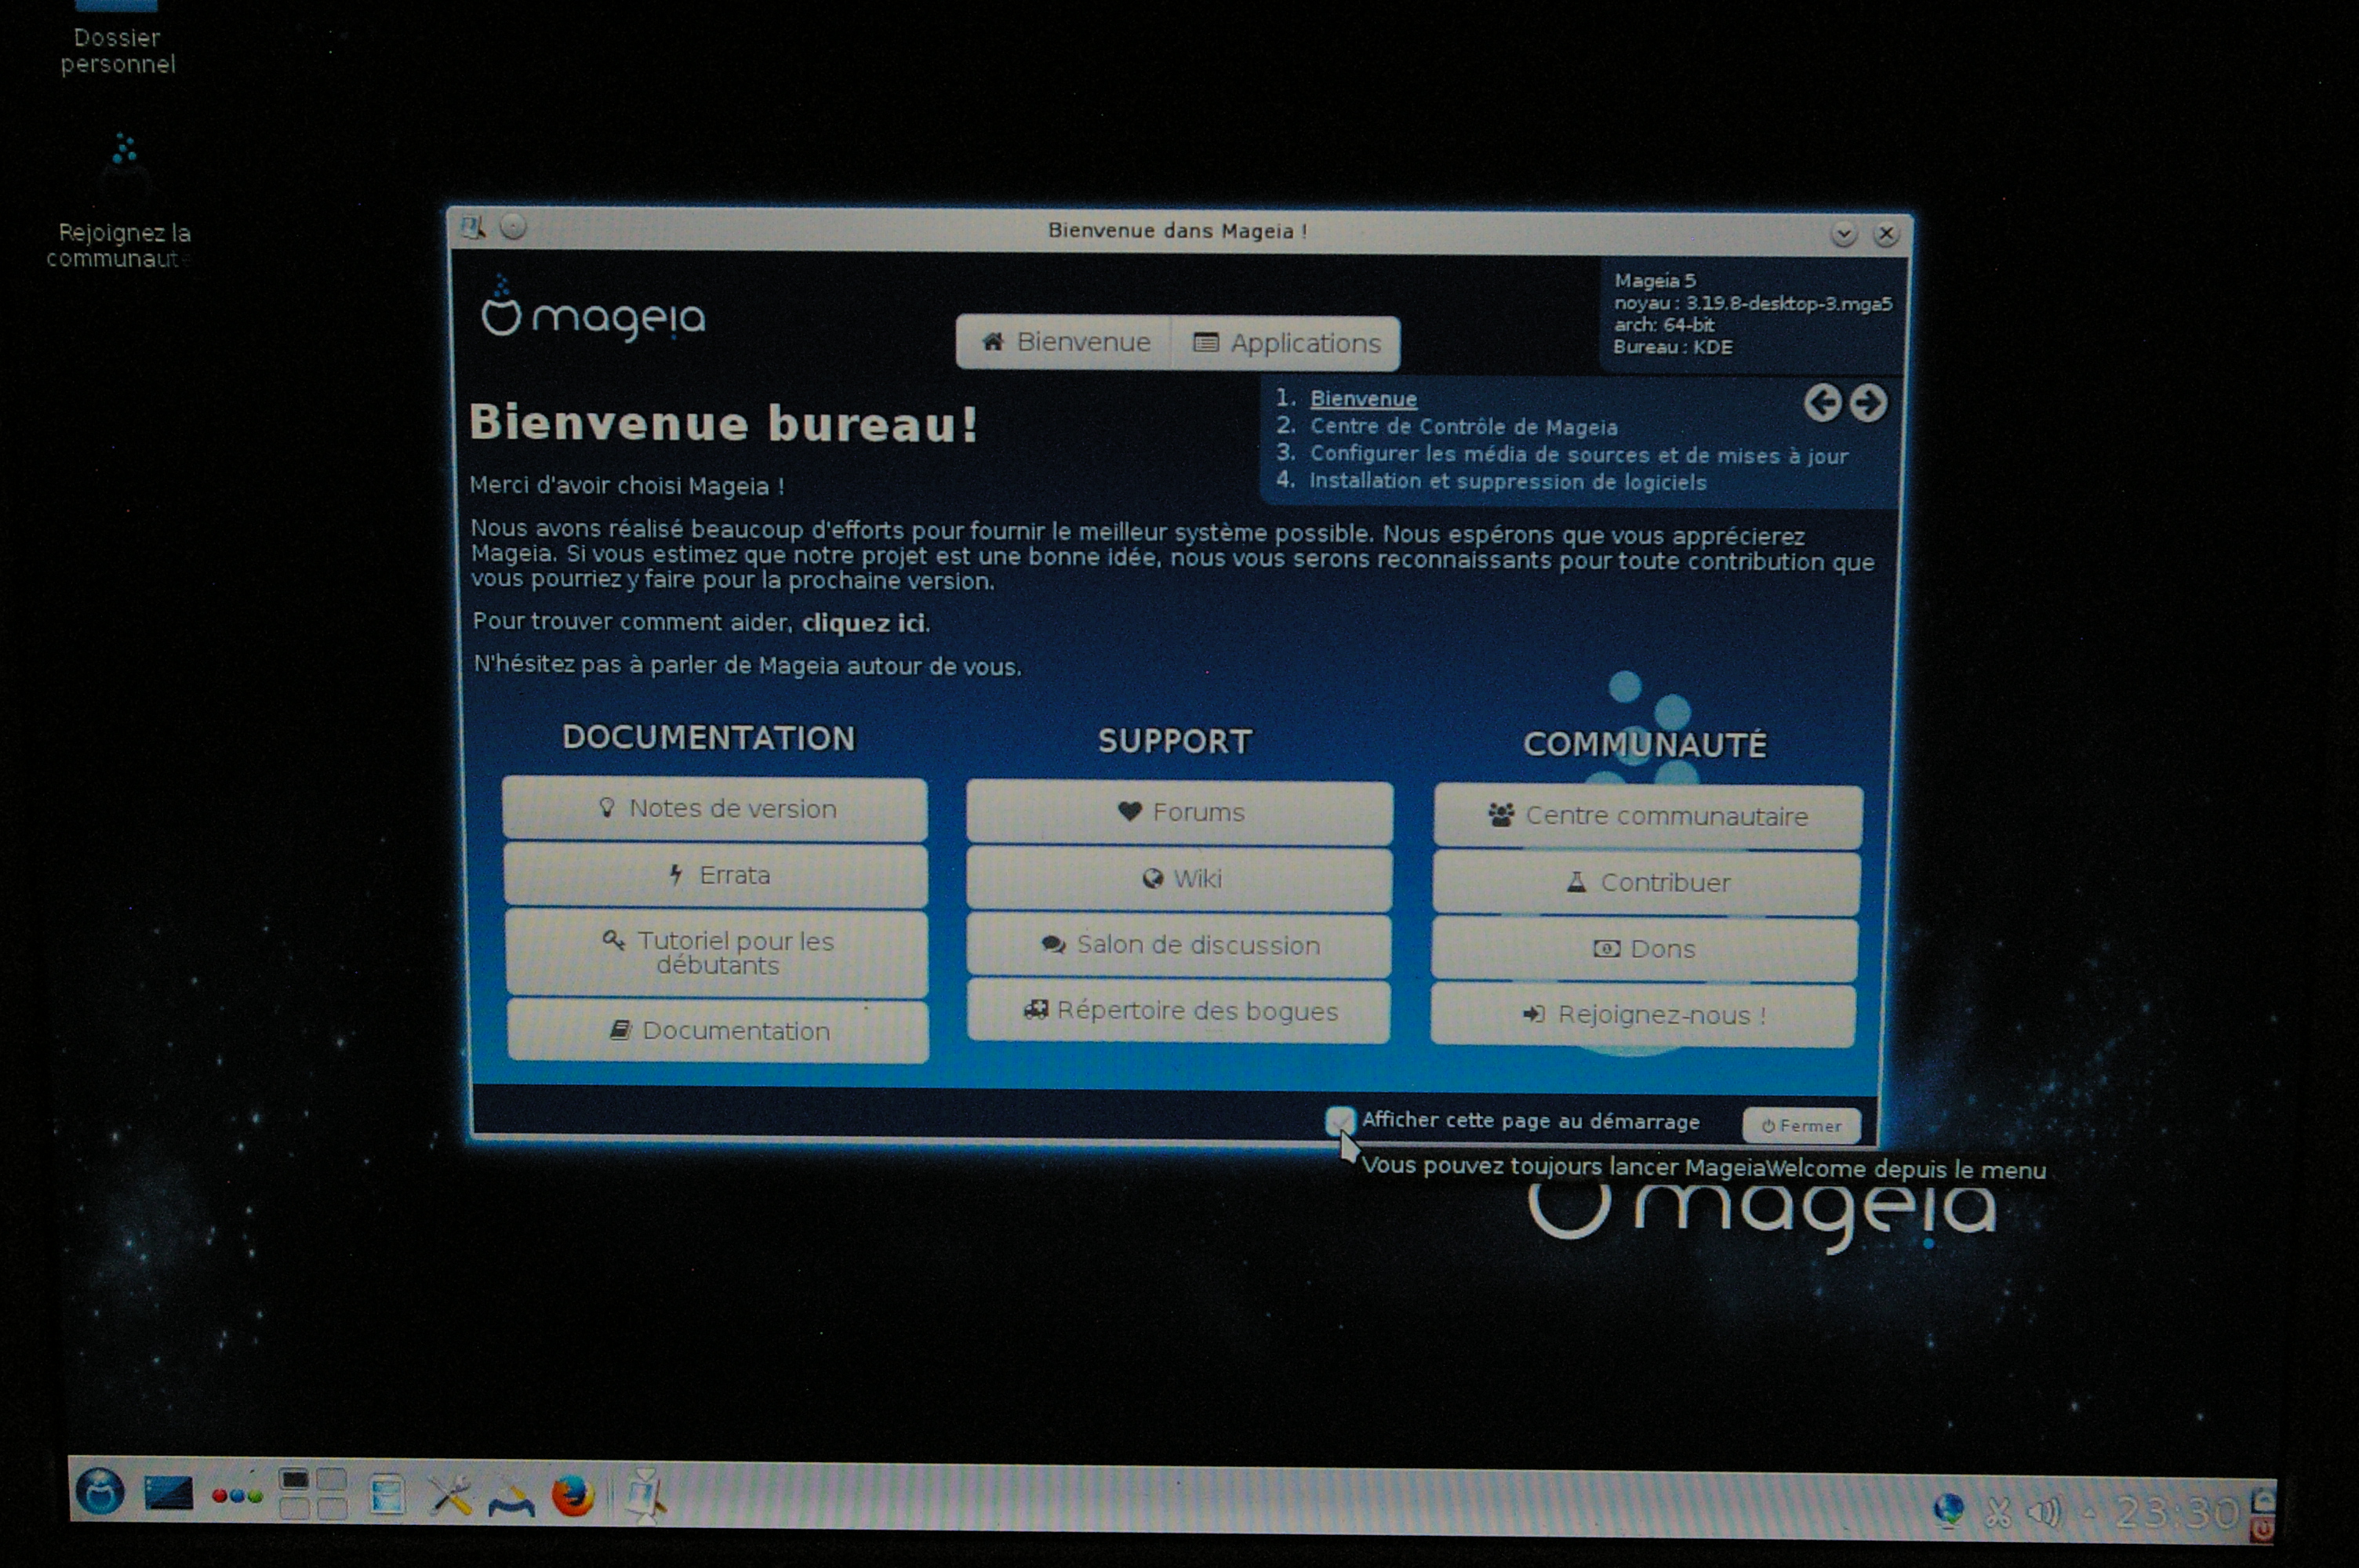Open the Mageia application launcher menu

pyautogui.click(x=101, y=1492)
